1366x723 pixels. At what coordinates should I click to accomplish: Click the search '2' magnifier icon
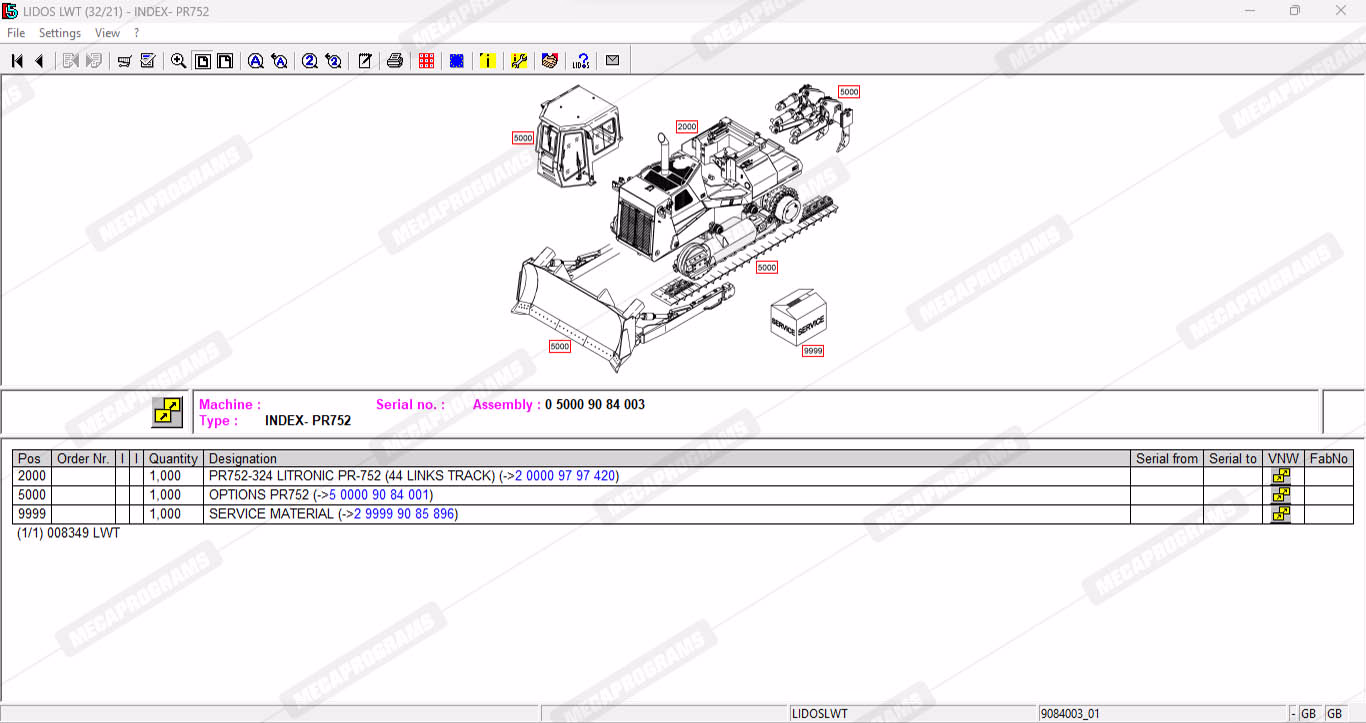coord(310,61)
